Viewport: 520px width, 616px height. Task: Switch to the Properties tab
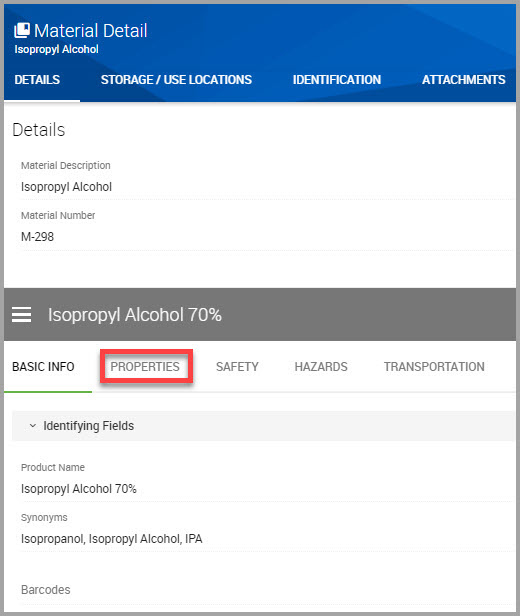tap(145, 367)
